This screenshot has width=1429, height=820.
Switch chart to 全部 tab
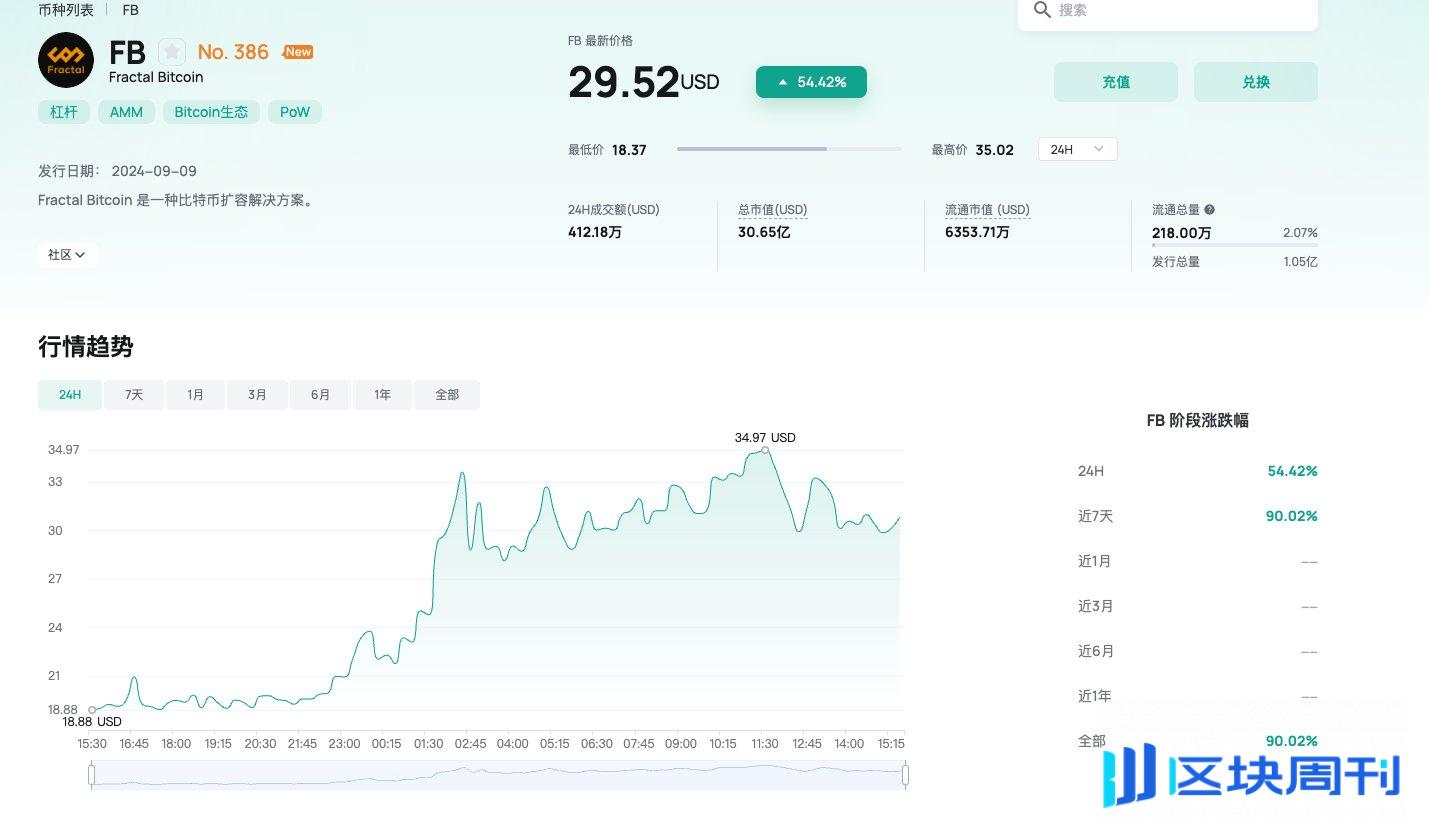447,395
